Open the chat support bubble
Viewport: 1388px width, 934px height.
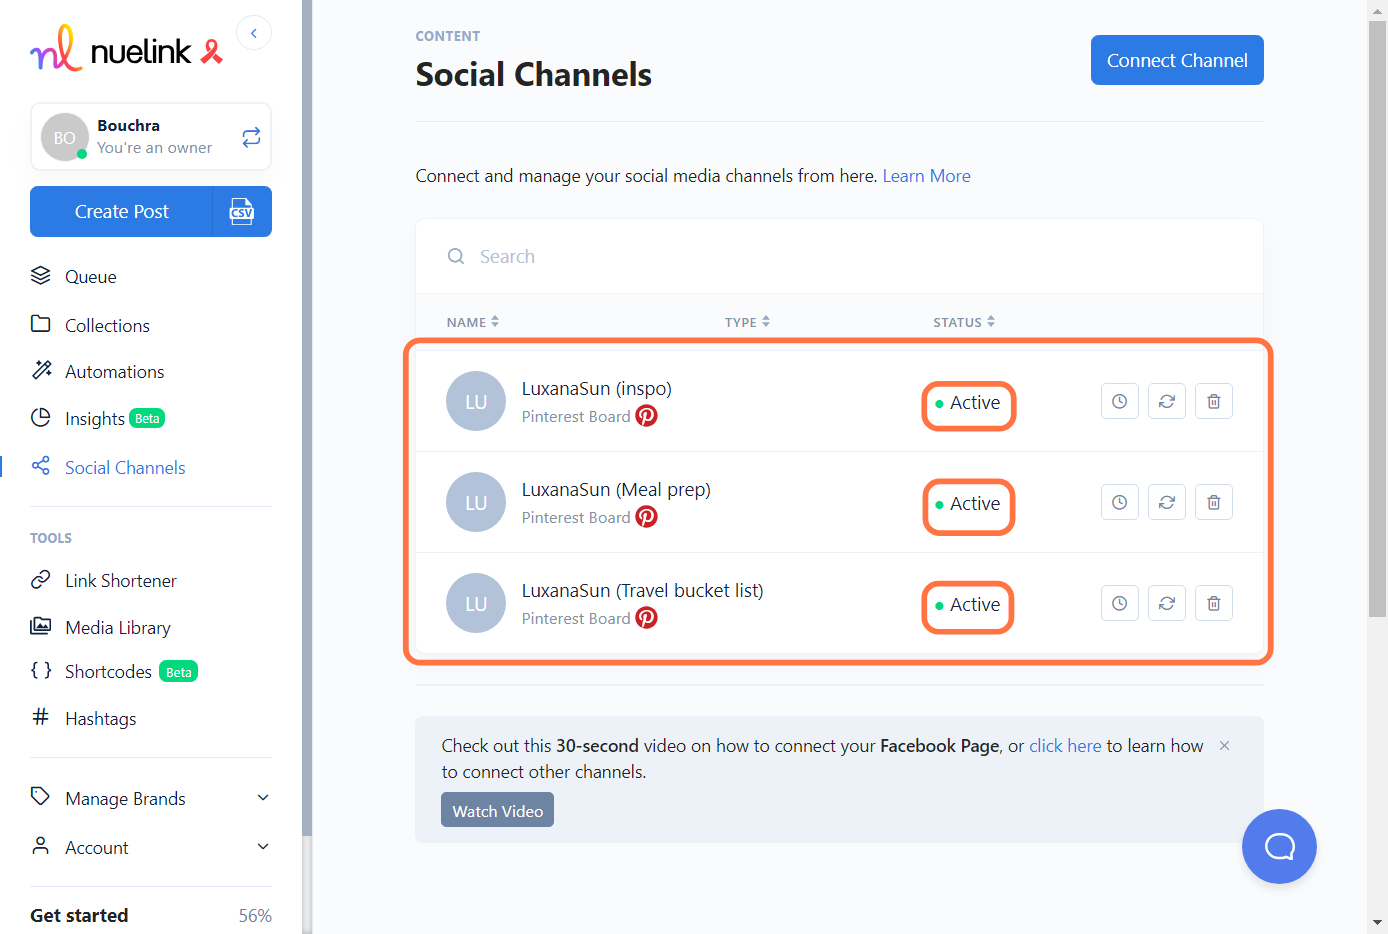click(x=1278, y=846)
